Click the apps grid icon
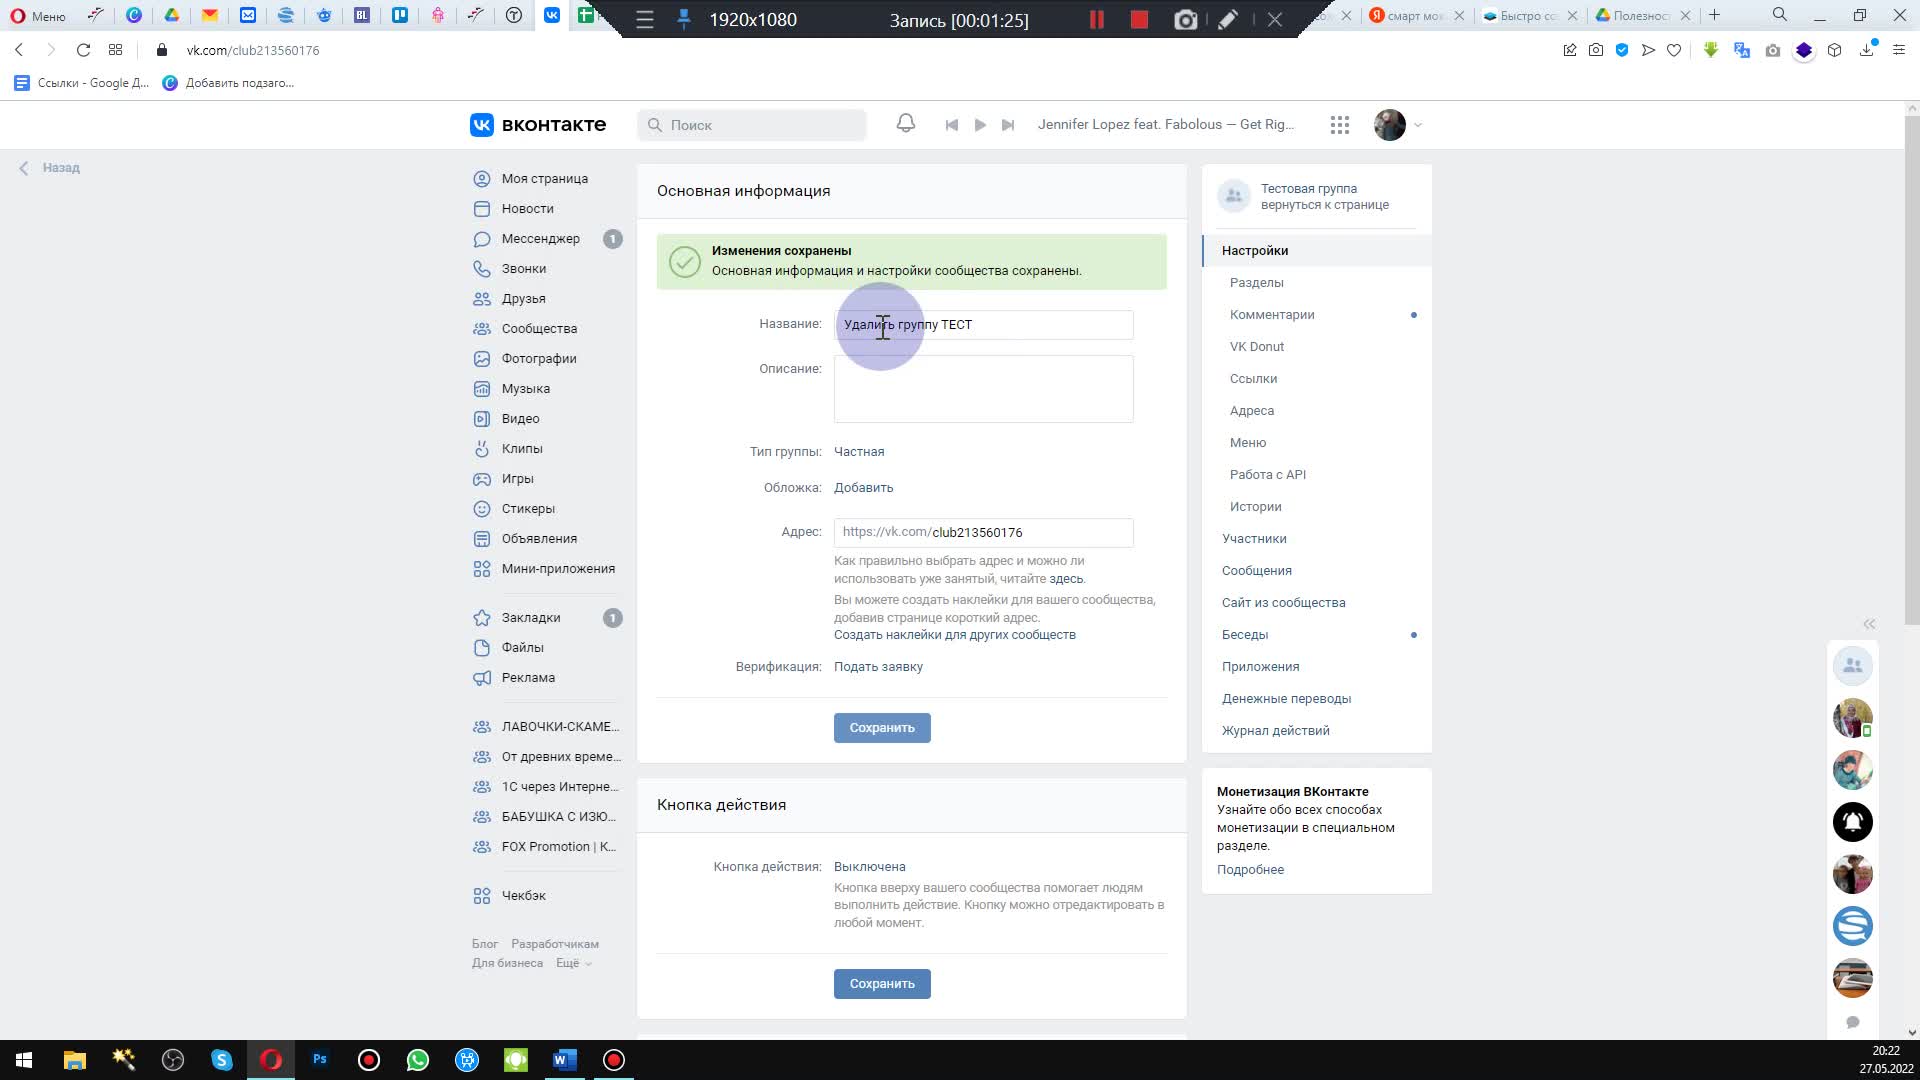The image size is (1920, 1080). 1338,124
